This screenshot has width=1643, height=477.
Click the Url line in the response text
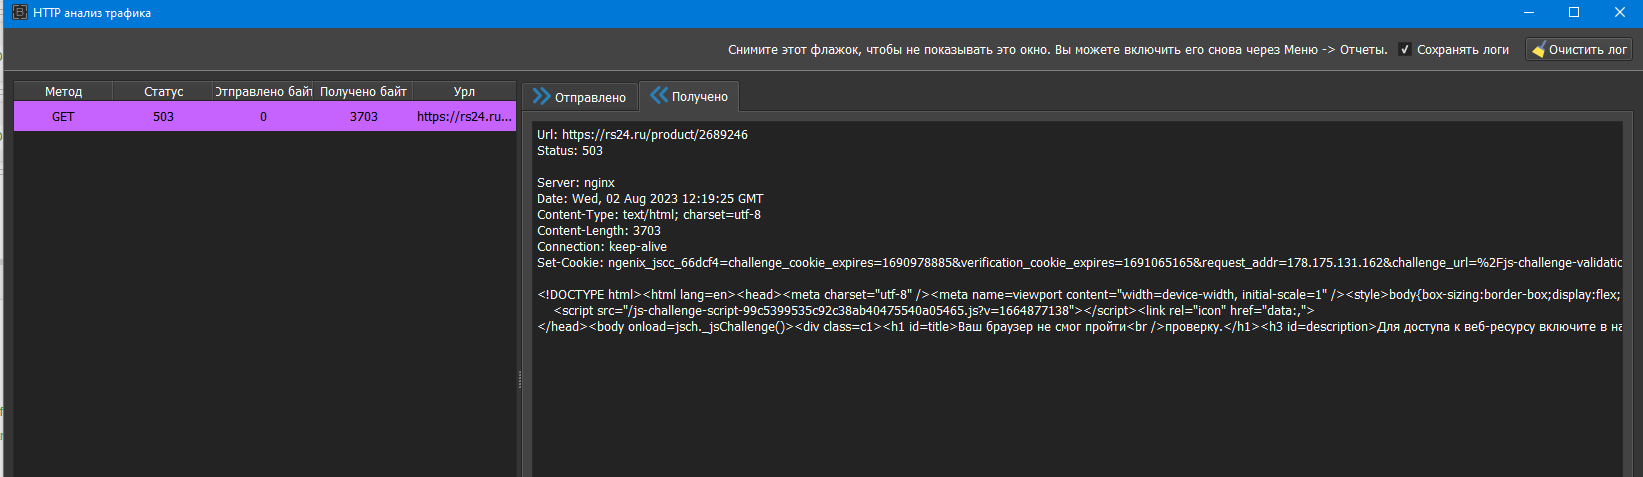pos(642,135)
